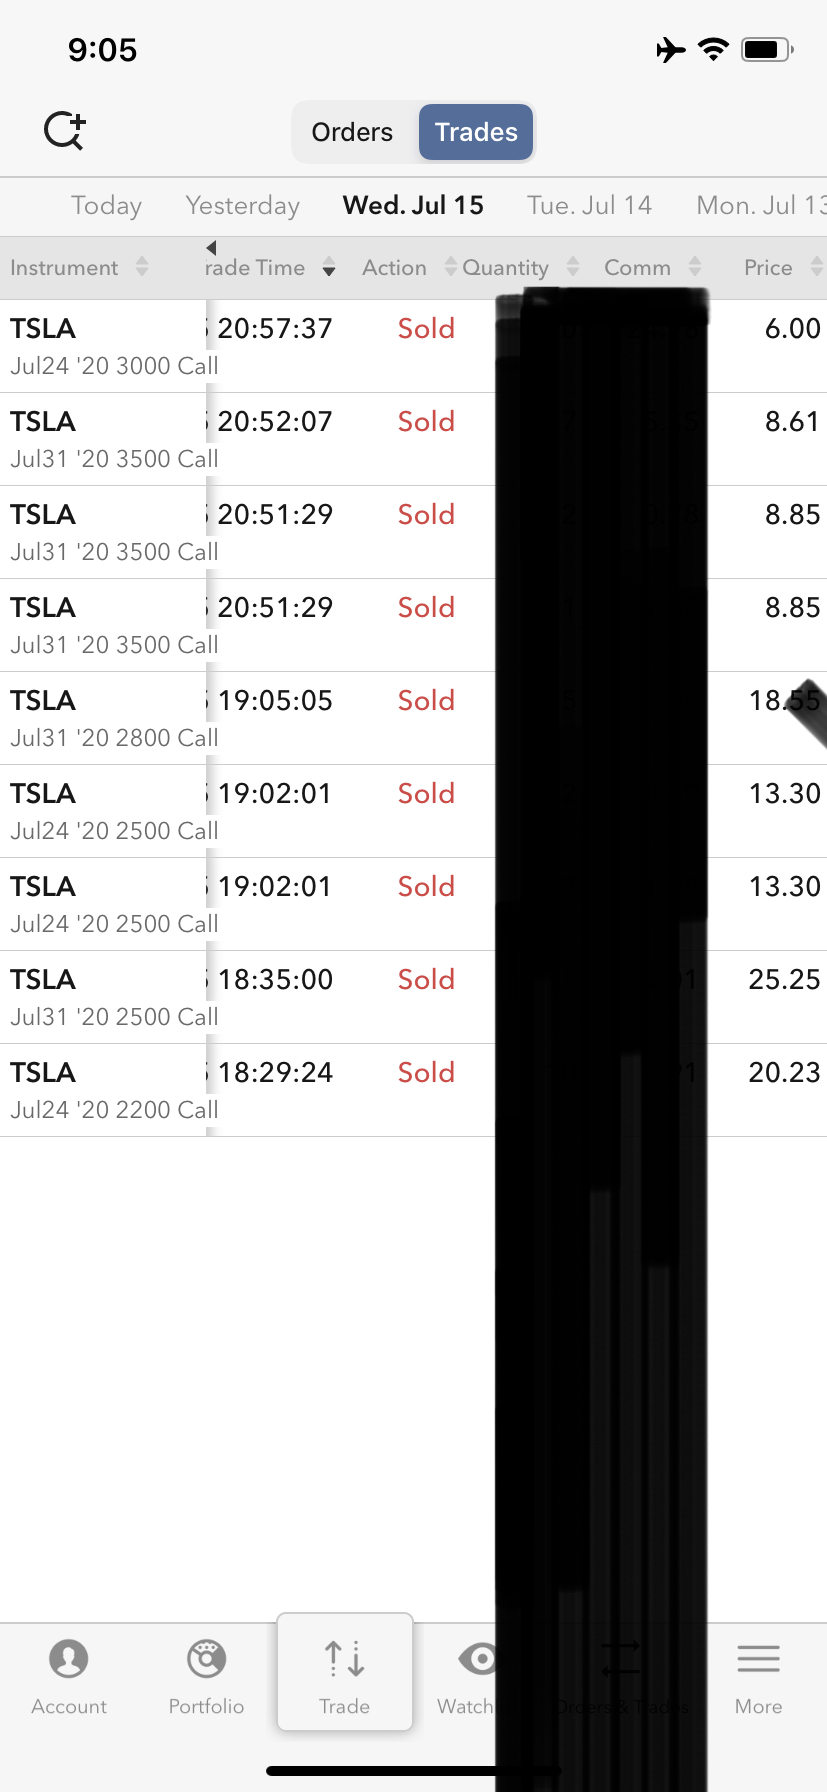This screenshot has height=1792, width=827.
Task: Open the Watchlist eye icon
Action: click(x=478, y=1660)
